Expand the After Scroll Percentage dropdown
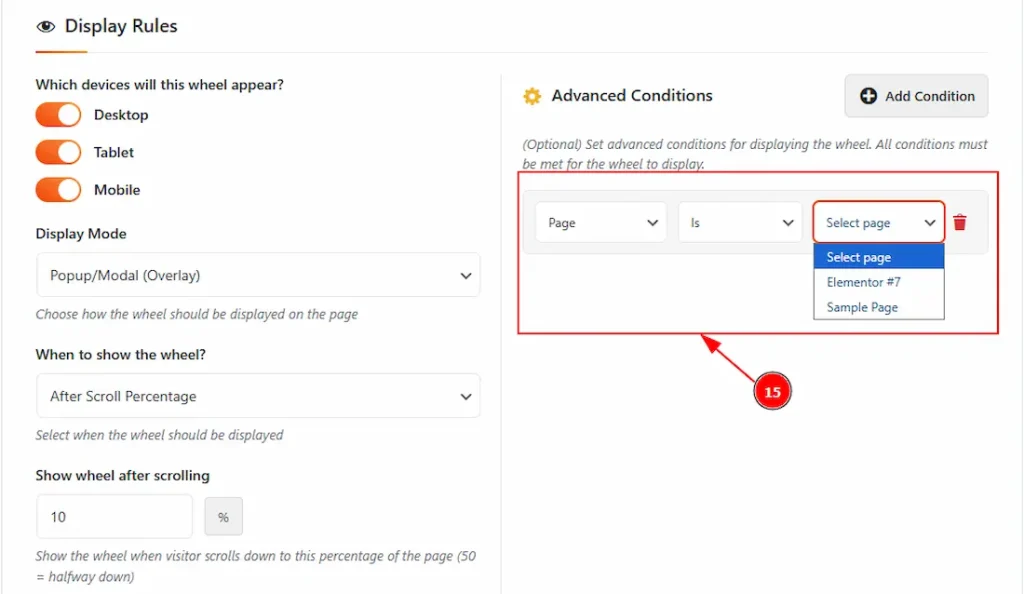This screenshot has width=1024, height=594. 258,396
